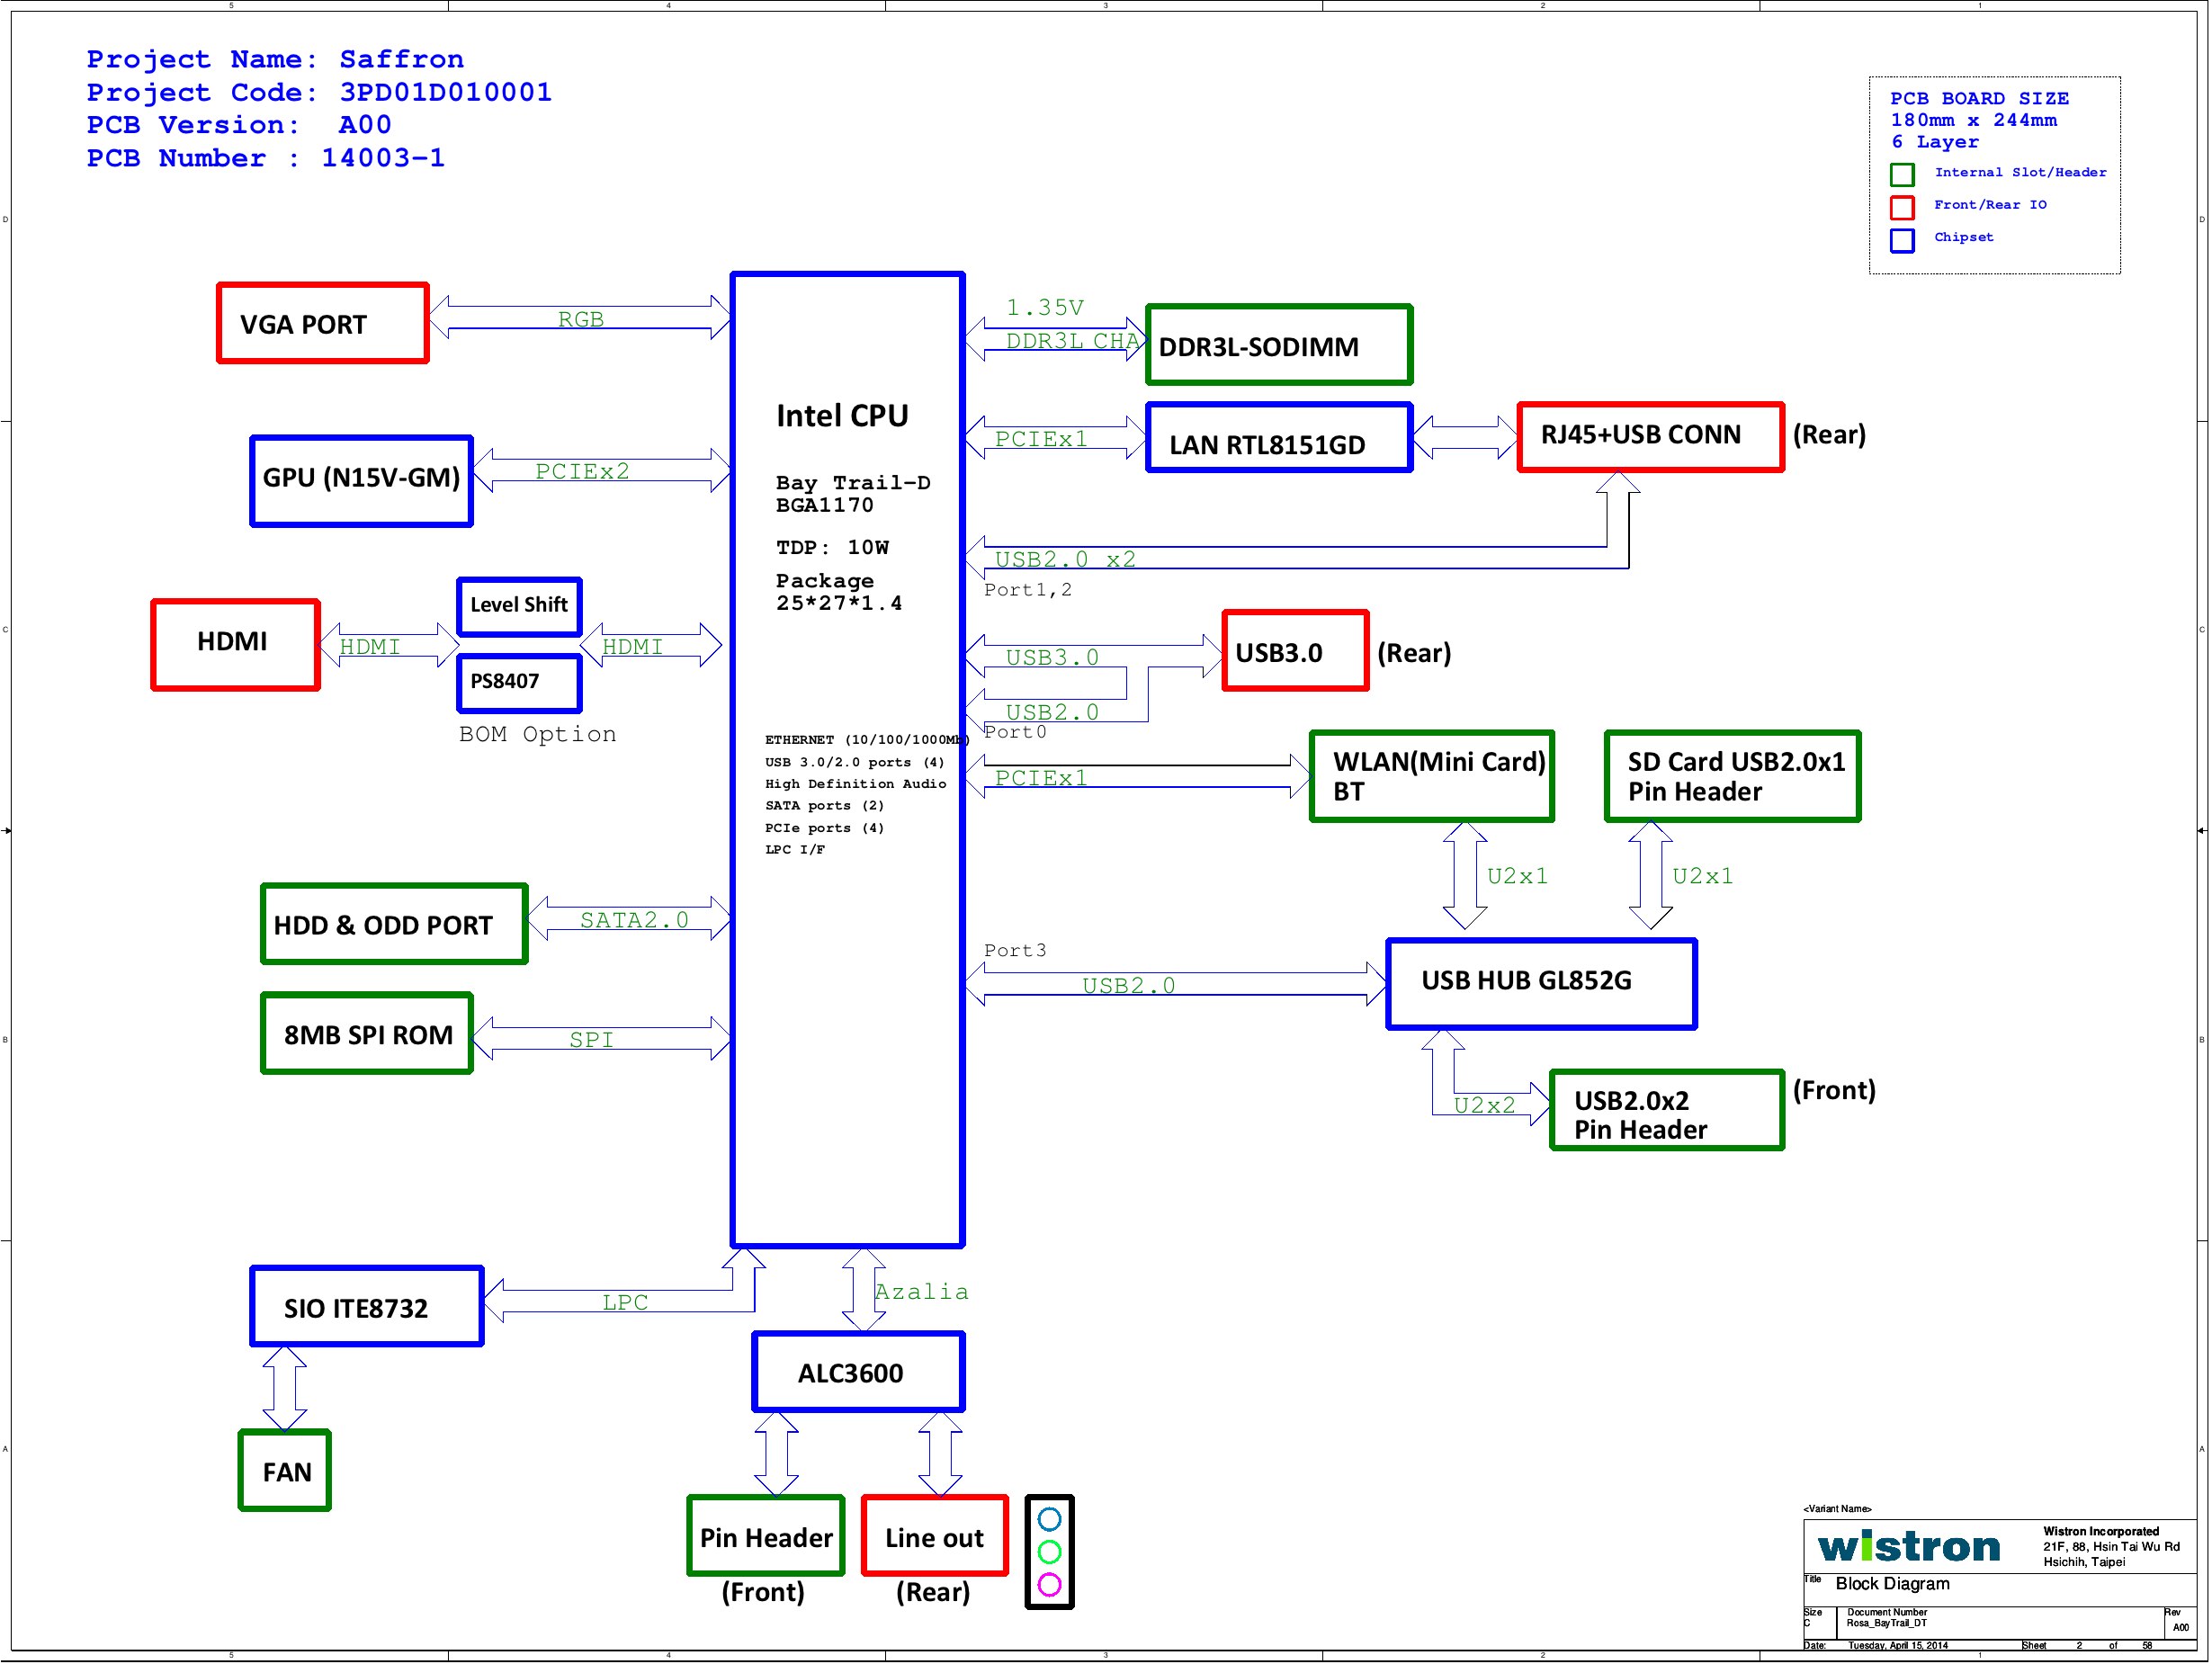Click the Port1,2 annotation
This screenshot has width=2212, height=1664.
1028,590
